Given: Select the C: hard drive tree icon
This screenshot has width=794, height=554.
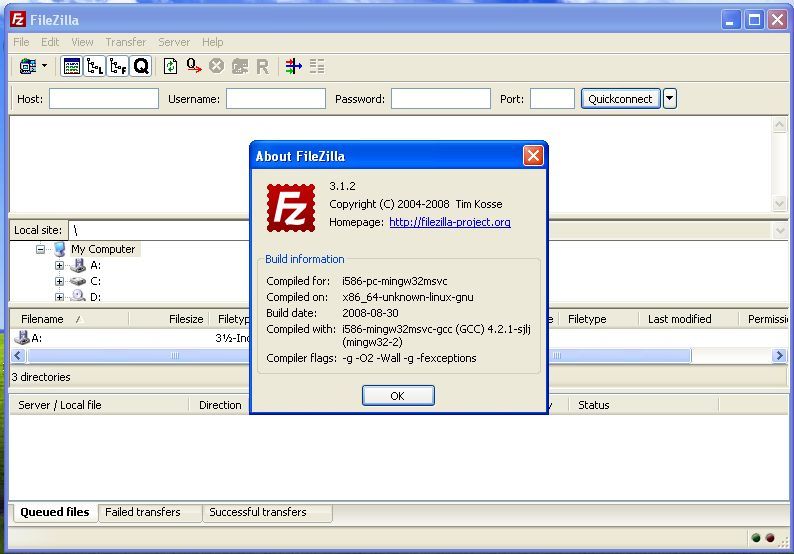Looking at the screenshot, I should coord(77,281).
